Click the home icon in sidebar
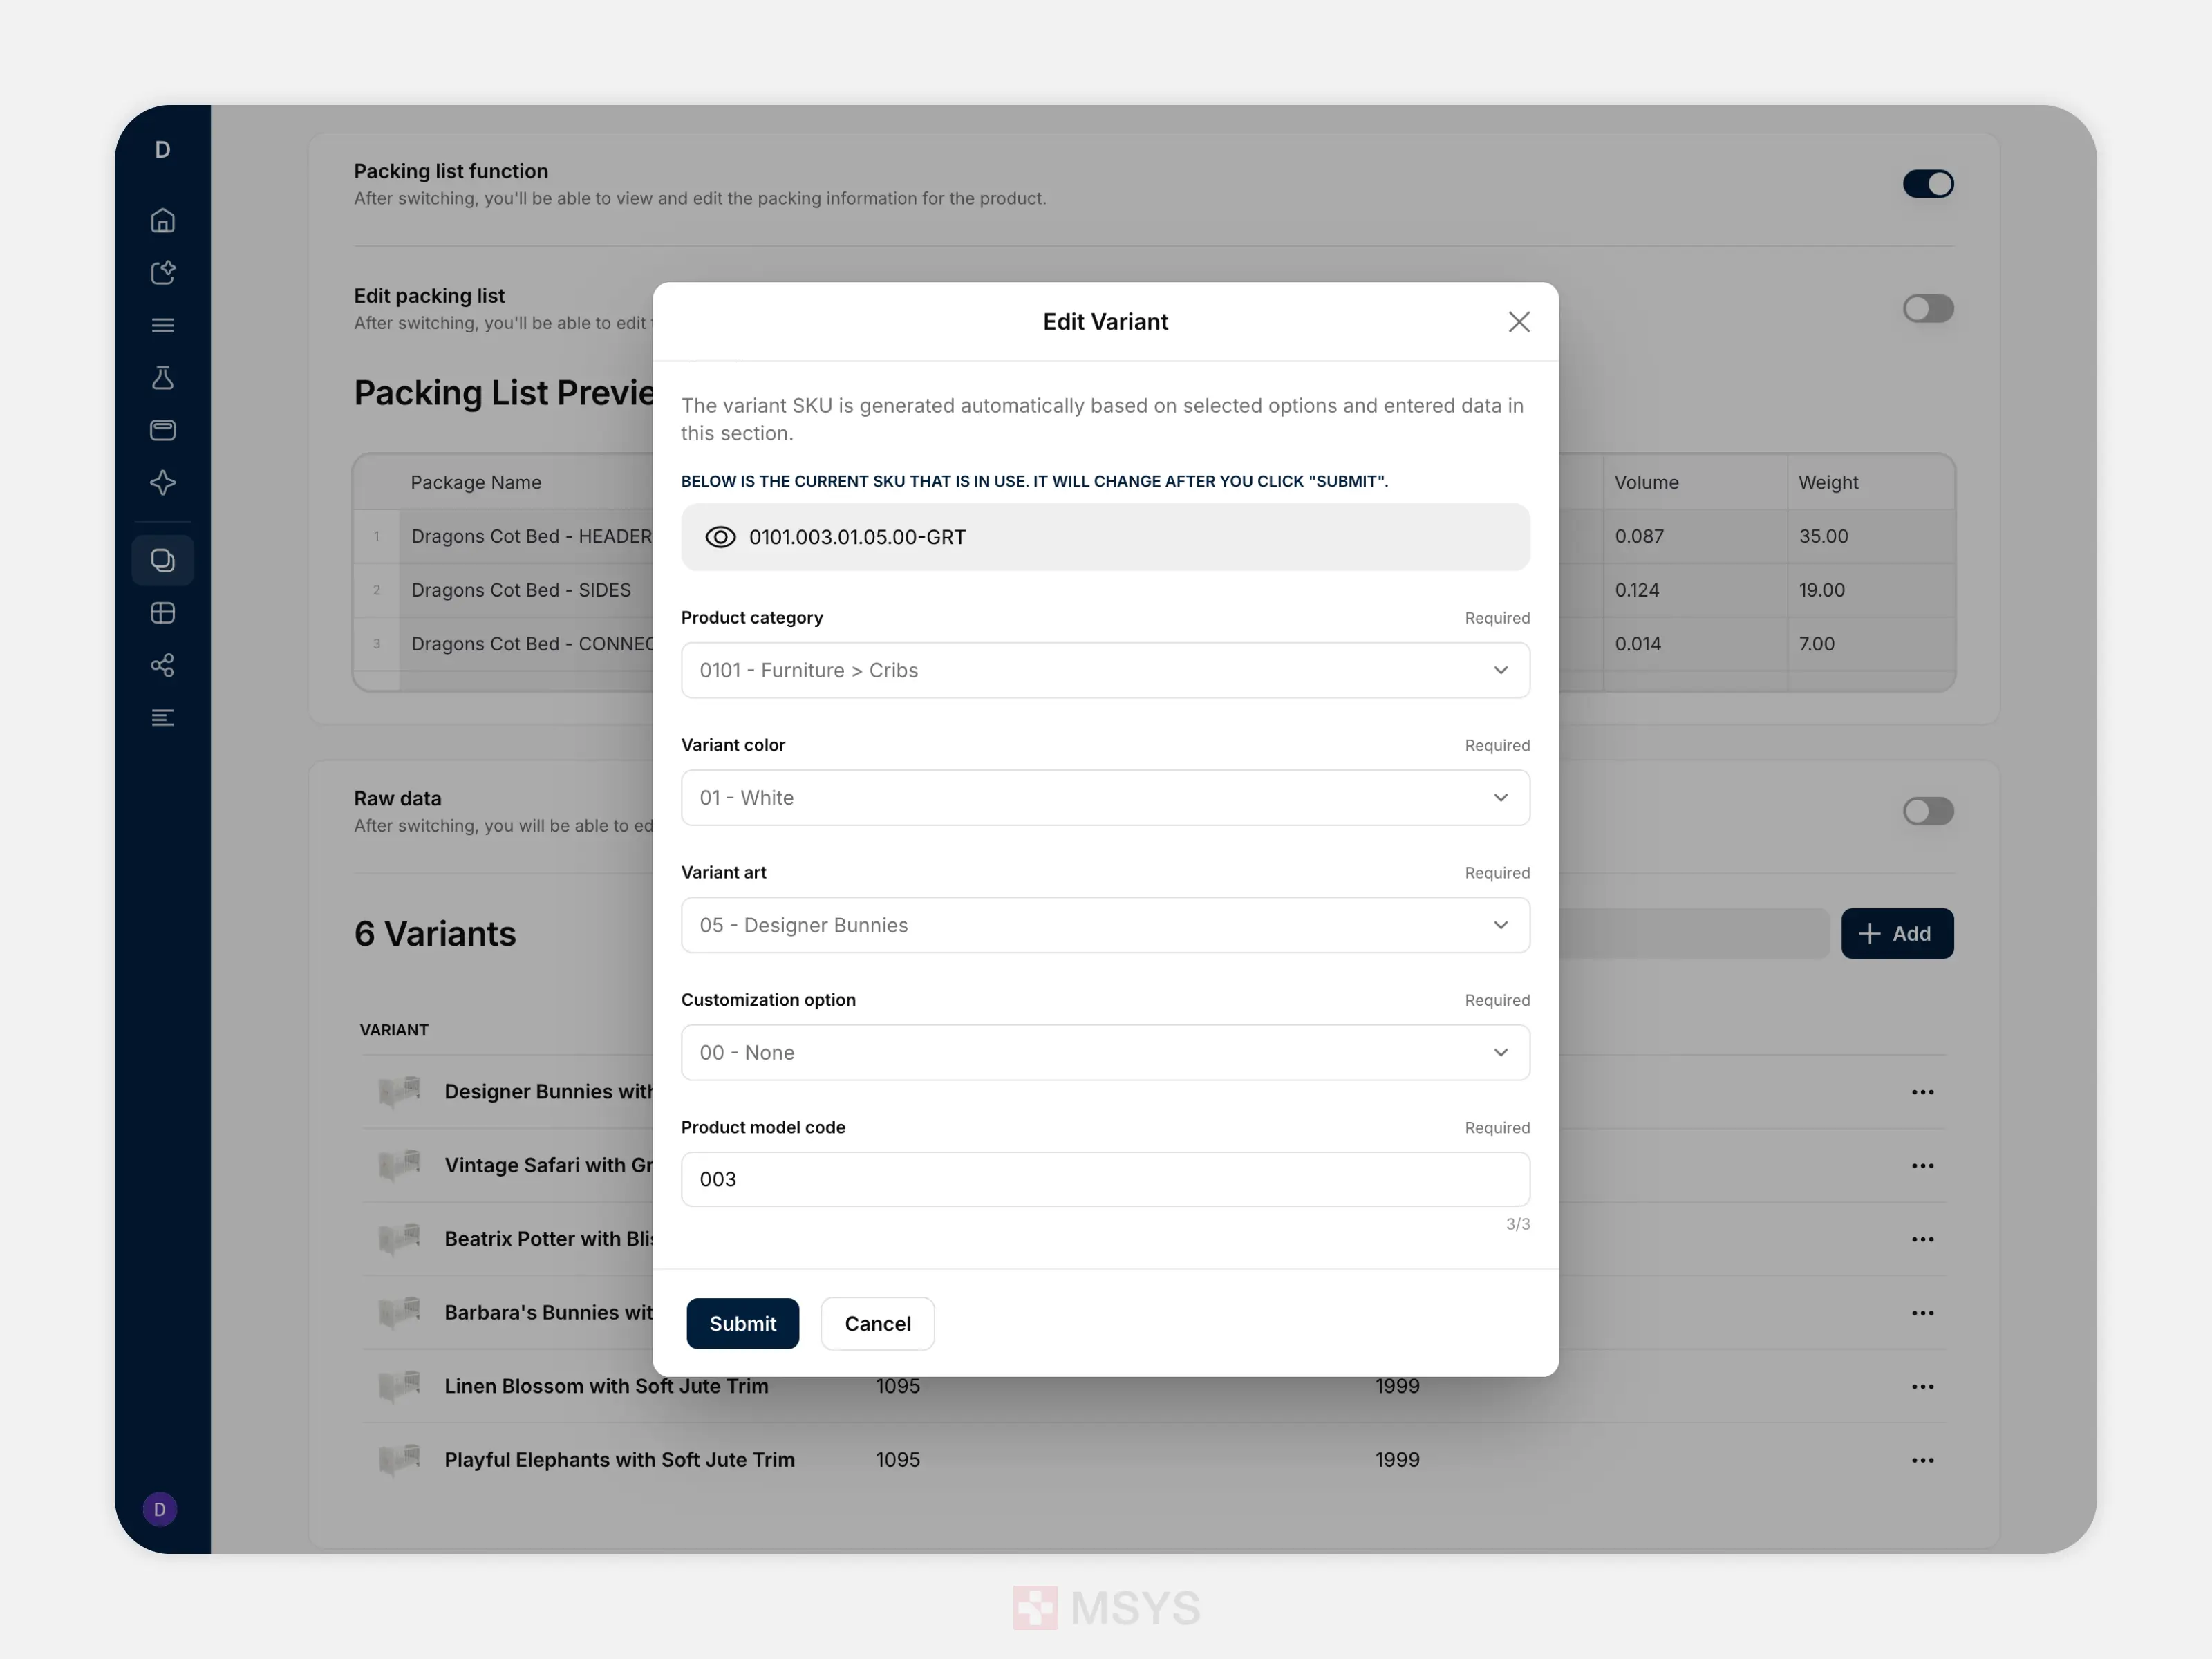Screen dimensions: 2212x1659 165,221
